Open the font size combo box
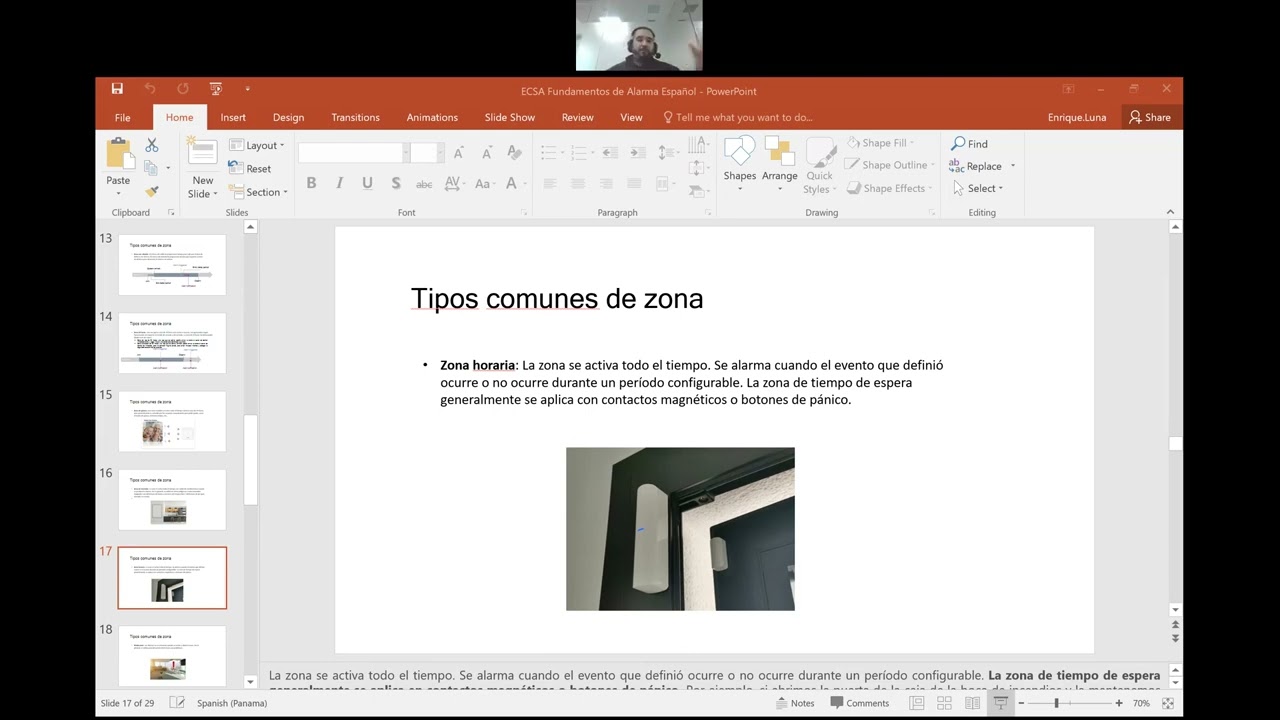Viewport: 1280px width, 720px height. [427, 153]
